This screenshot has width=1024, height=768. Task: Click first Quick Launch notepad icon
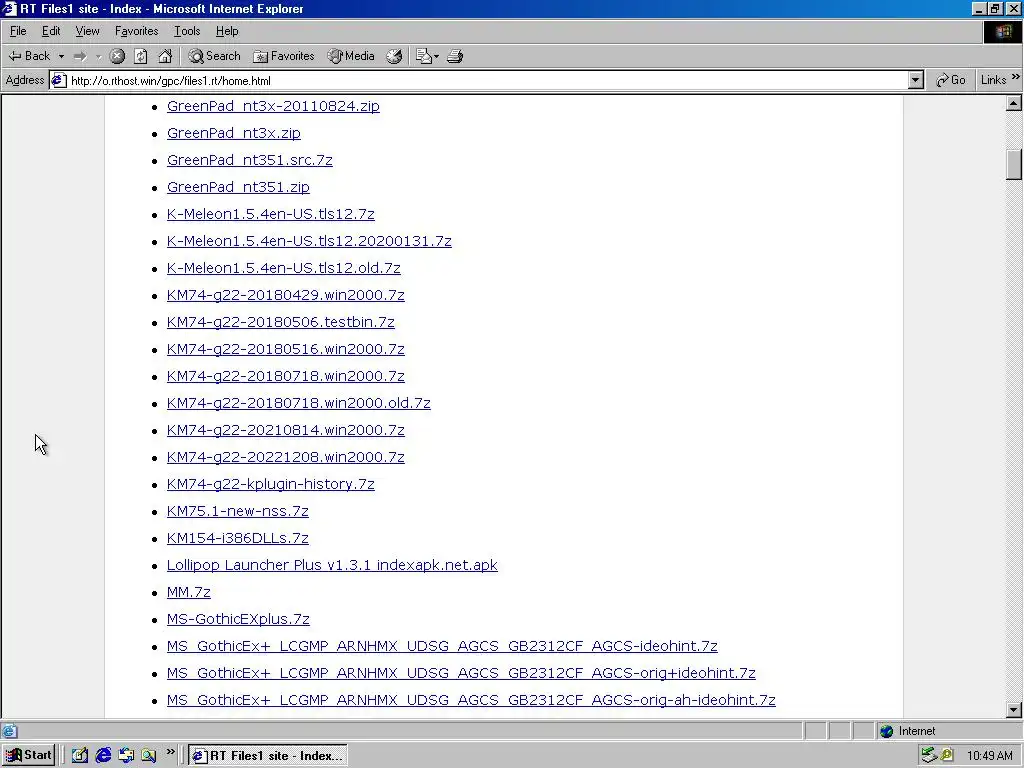point(80,756)
